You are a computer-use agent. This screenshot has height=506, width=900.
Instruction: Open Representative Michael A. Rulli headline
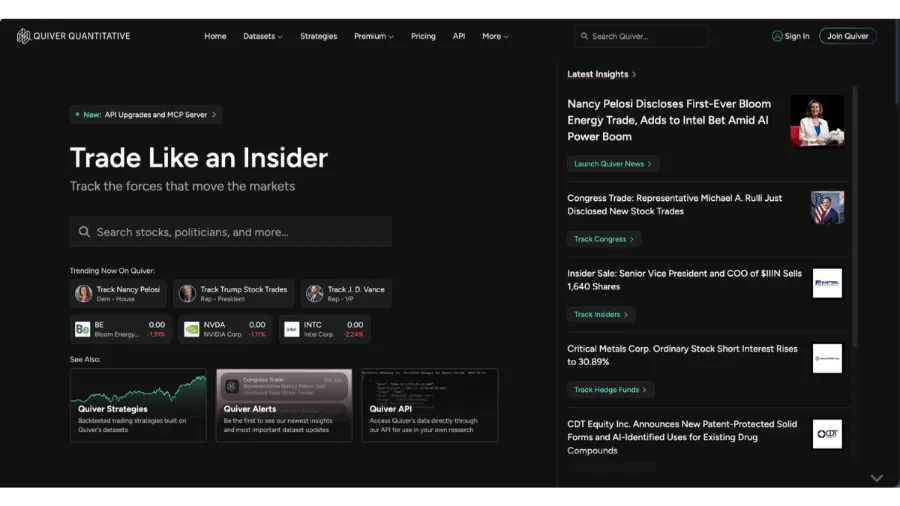point(674,205)
